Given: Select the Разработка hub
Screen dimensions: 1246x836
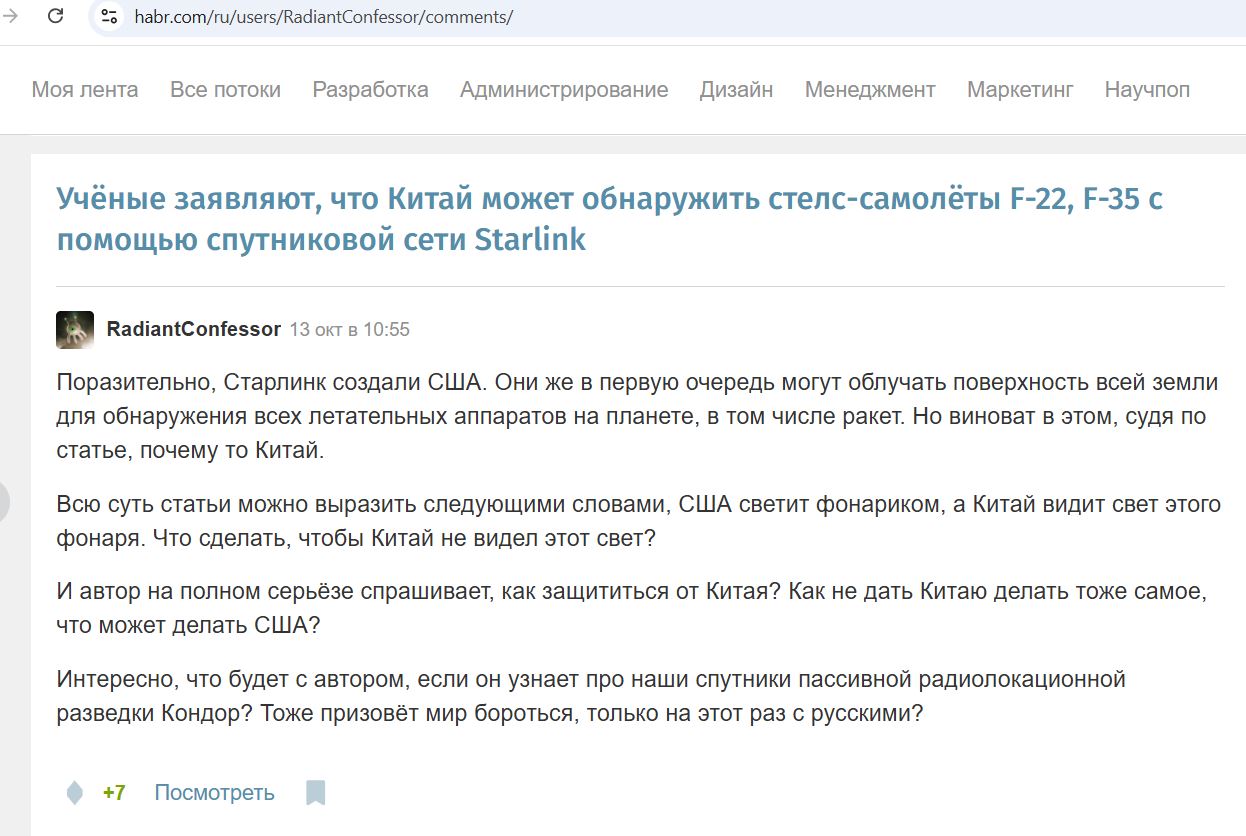Looking at the screenshot, I should point(370,89).
